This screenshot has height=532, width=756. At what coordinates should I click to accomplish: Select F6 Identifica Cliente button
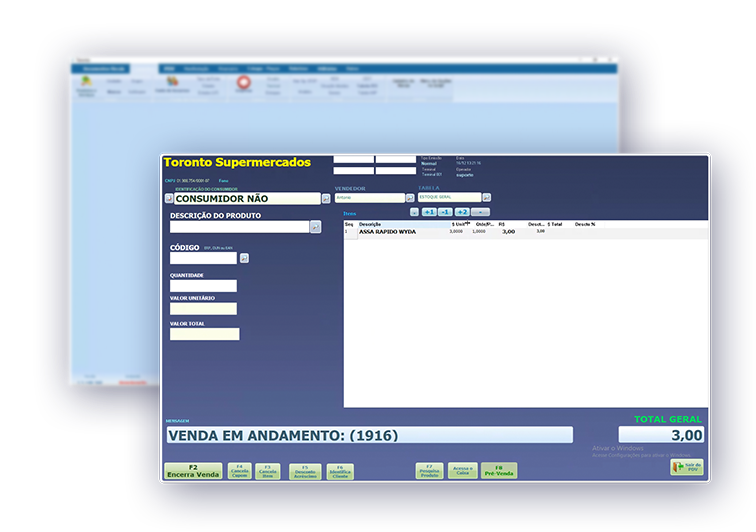340,471
